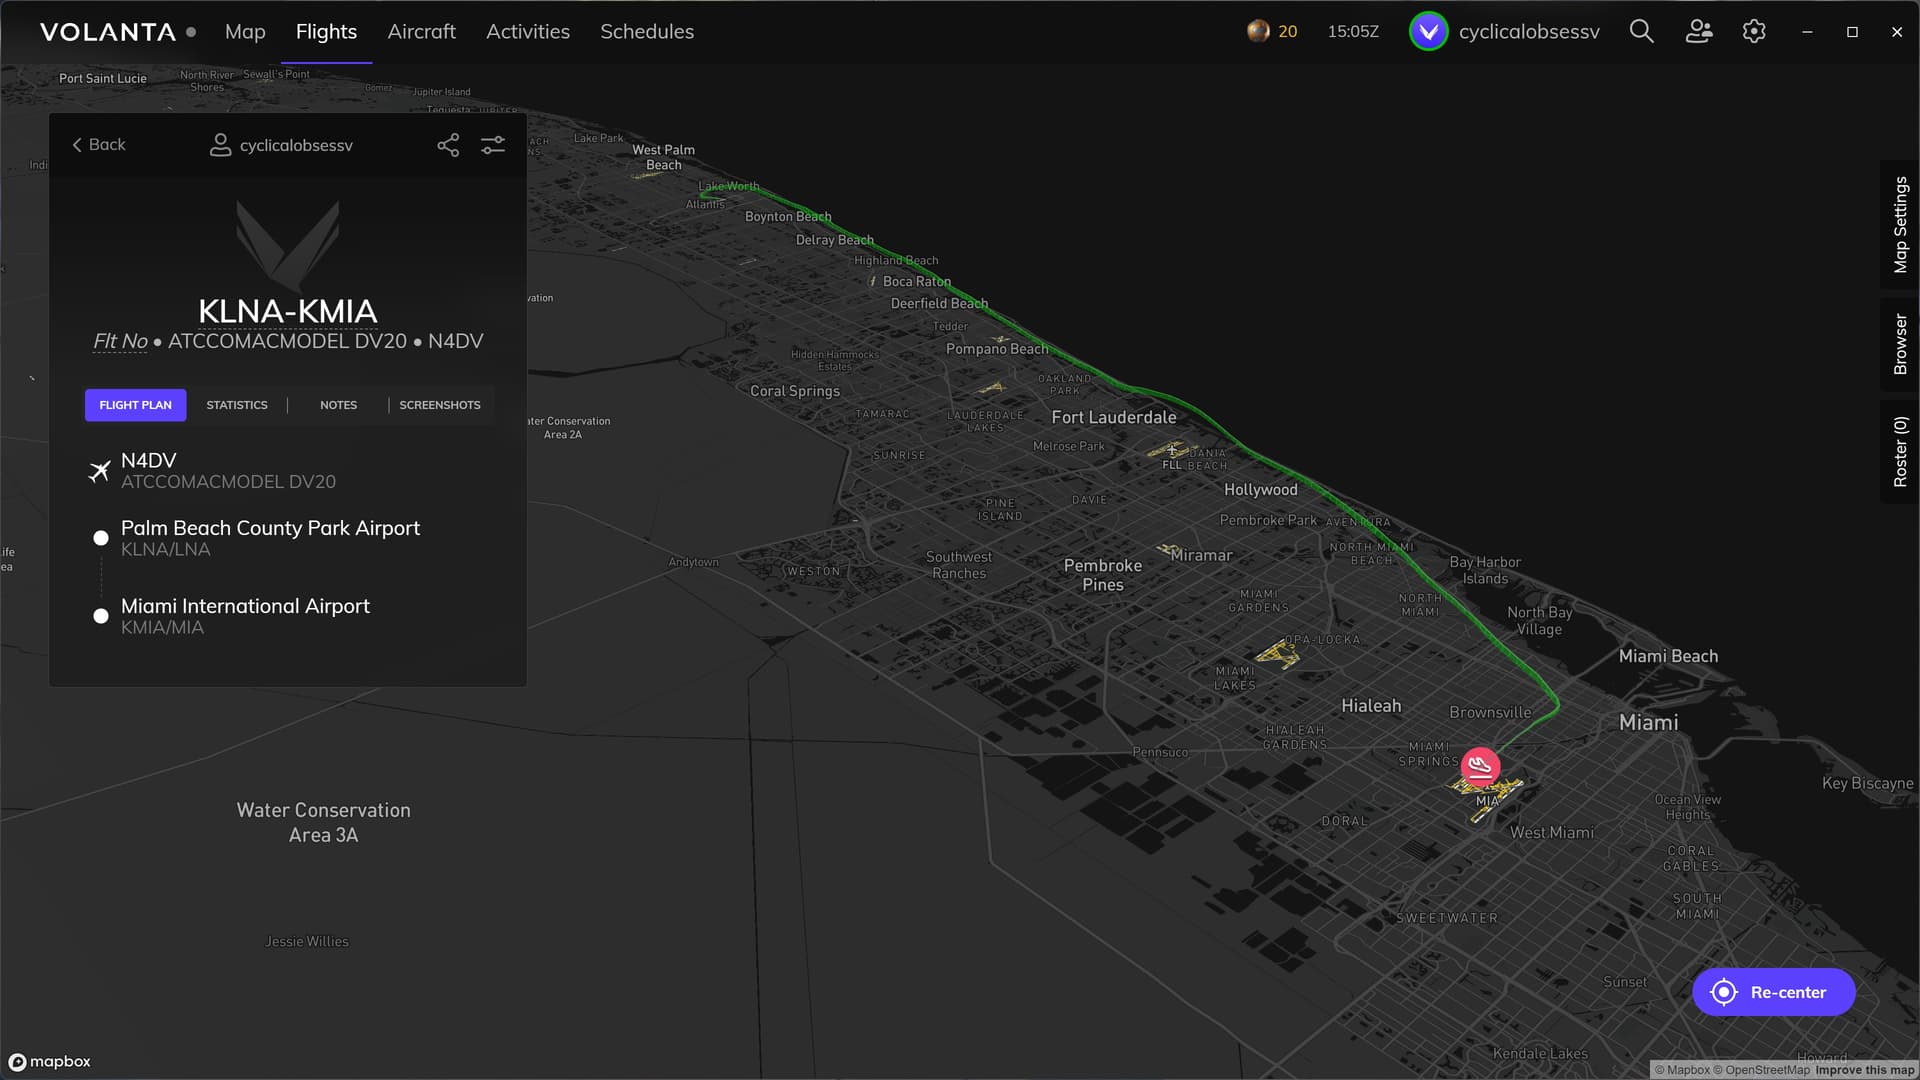The image size is (1920, 1080).
Task: Expand the Roster (0) side panel
Action: click(x=1900, y=452)
